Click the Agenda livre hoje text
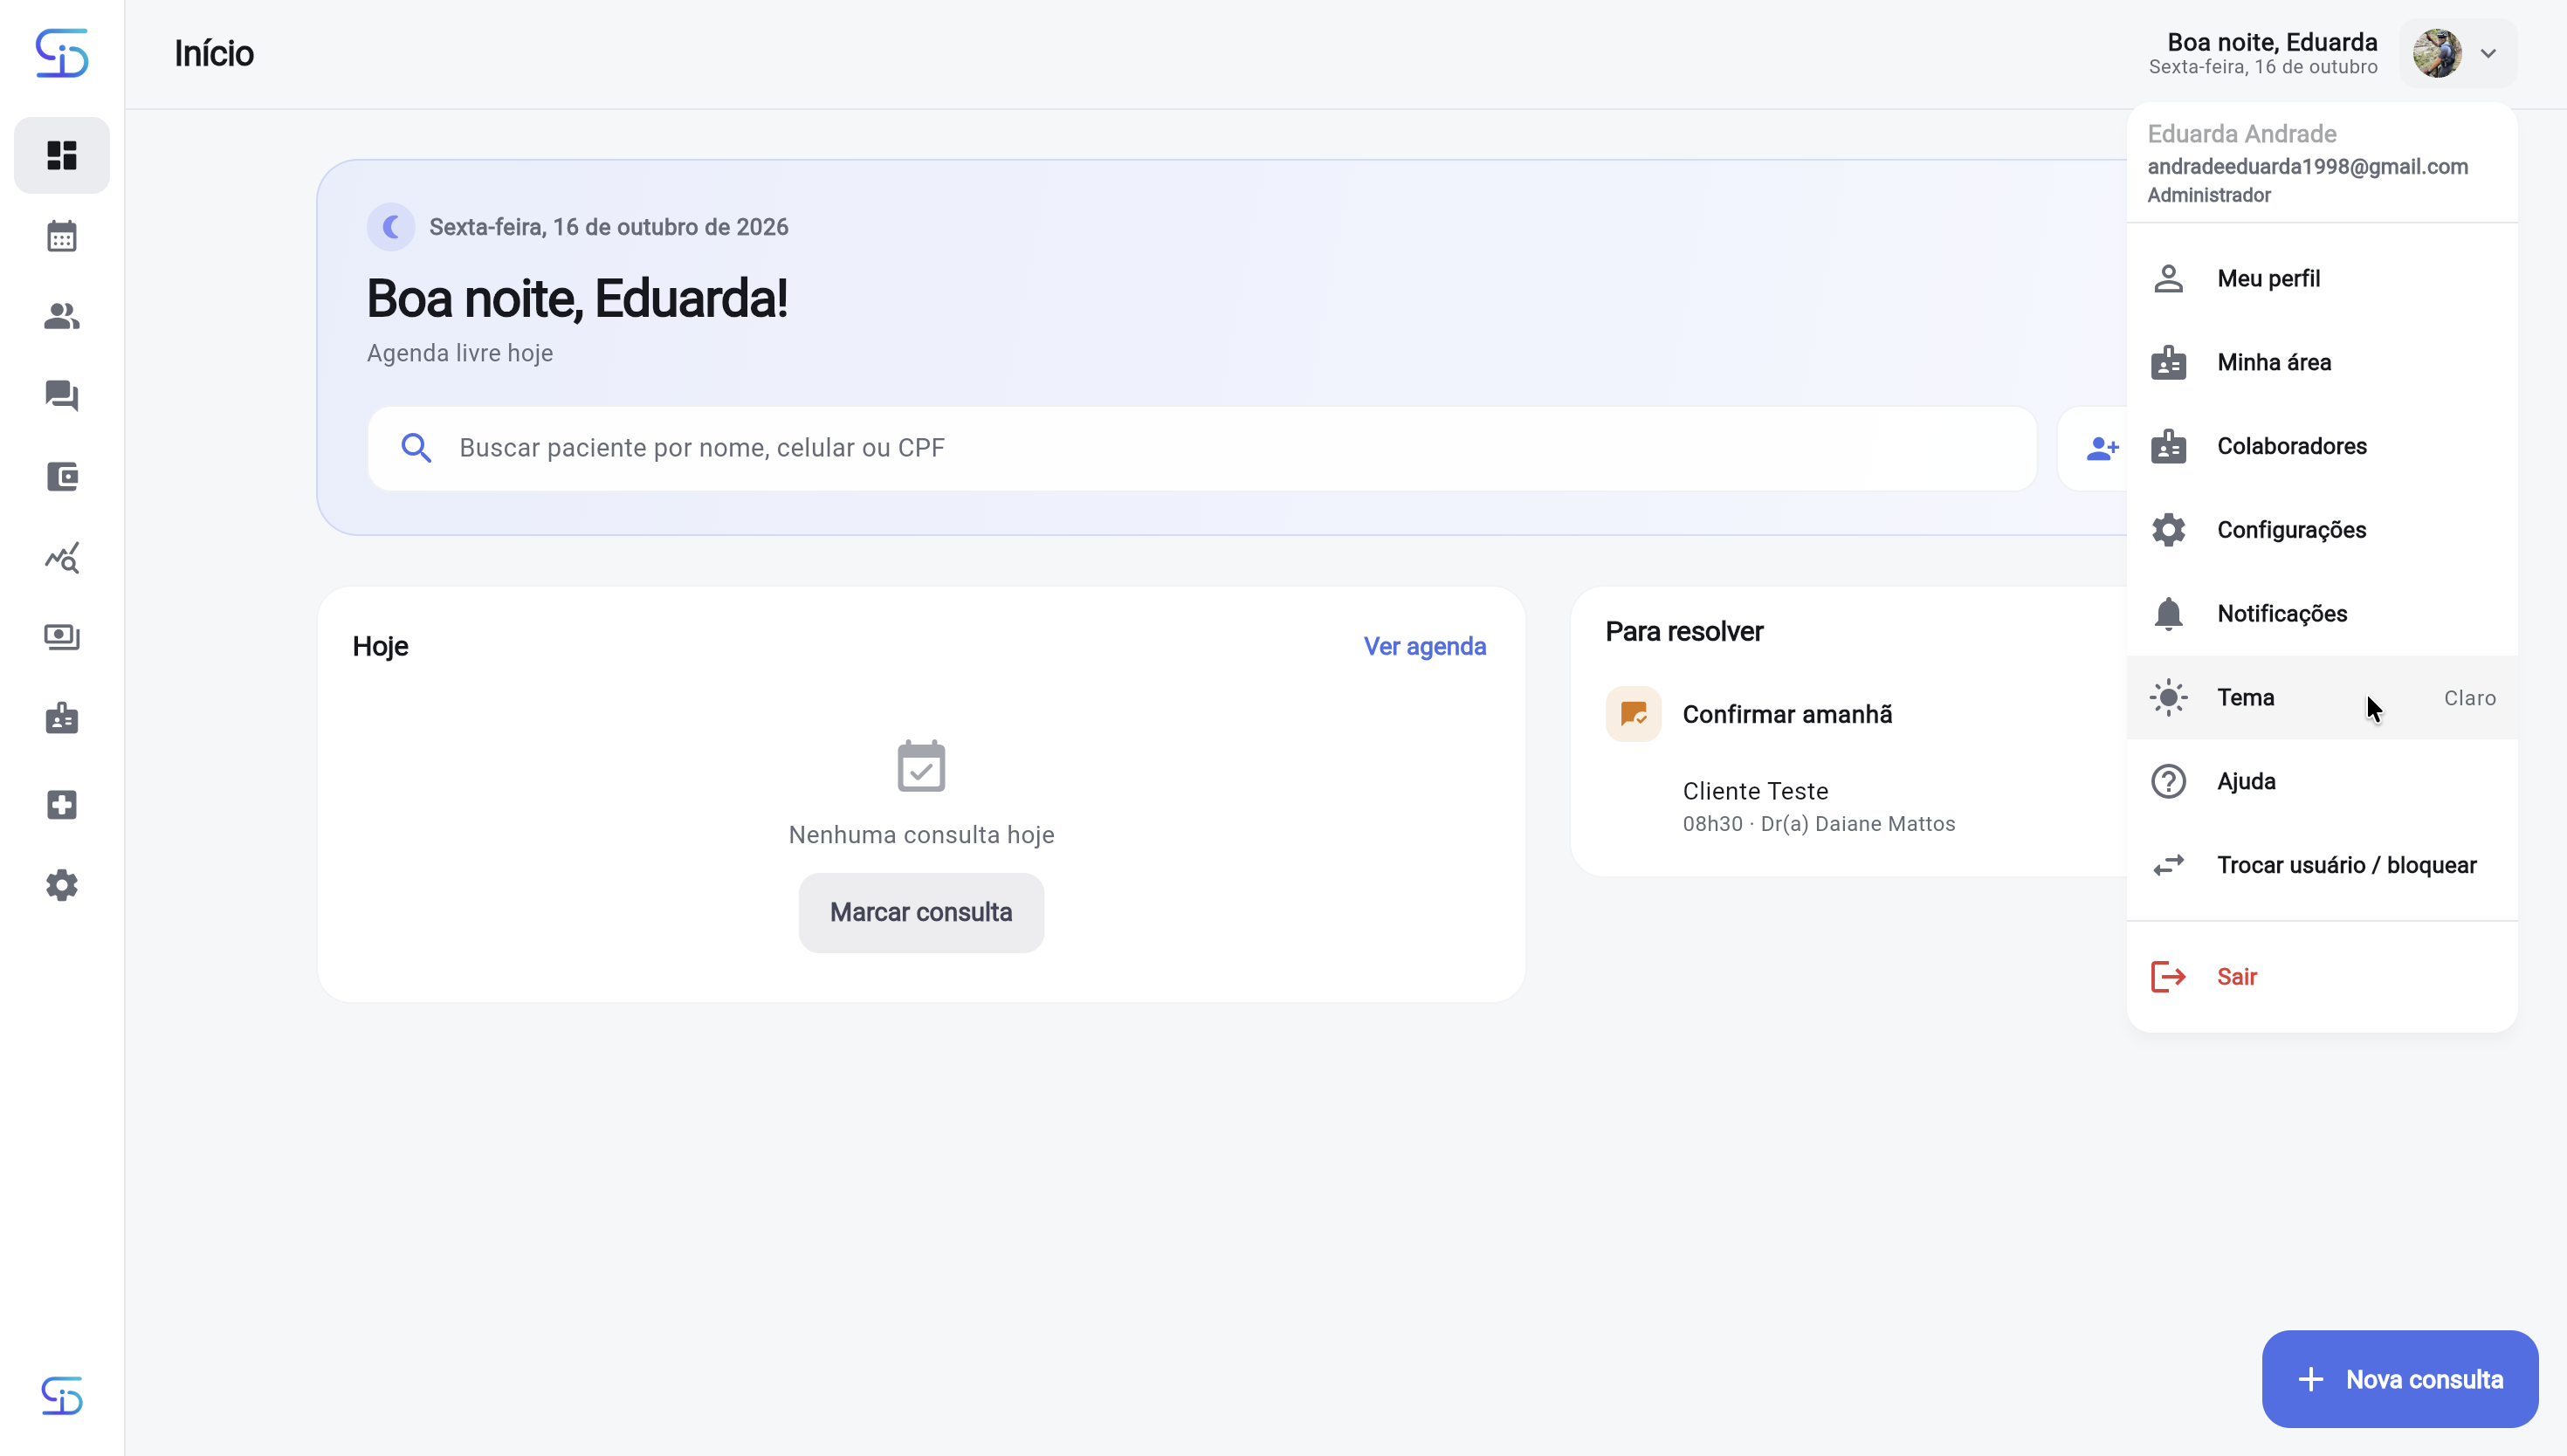 [460, 354]
